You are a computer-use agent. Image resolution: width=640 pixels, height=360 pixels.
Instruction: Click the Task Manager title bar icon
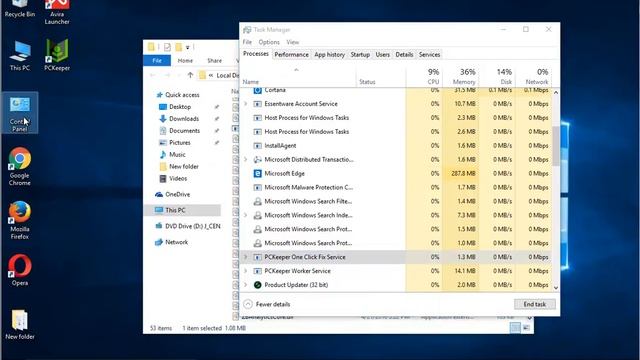point(247,30)
